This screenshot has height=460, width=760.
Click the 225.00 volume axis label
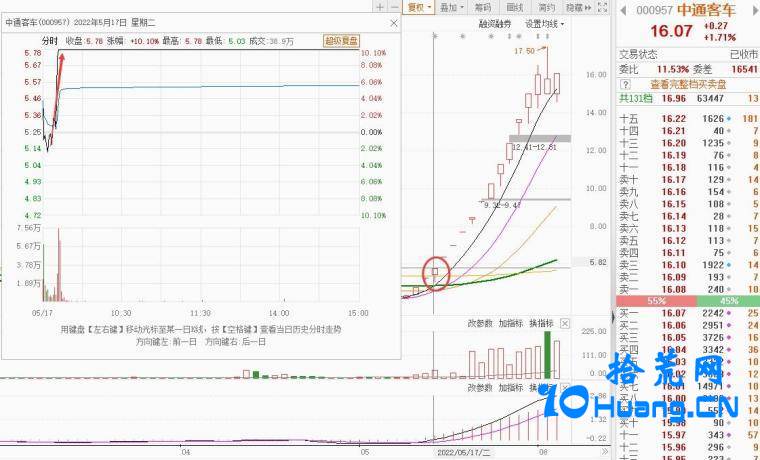tap(596, 332)
